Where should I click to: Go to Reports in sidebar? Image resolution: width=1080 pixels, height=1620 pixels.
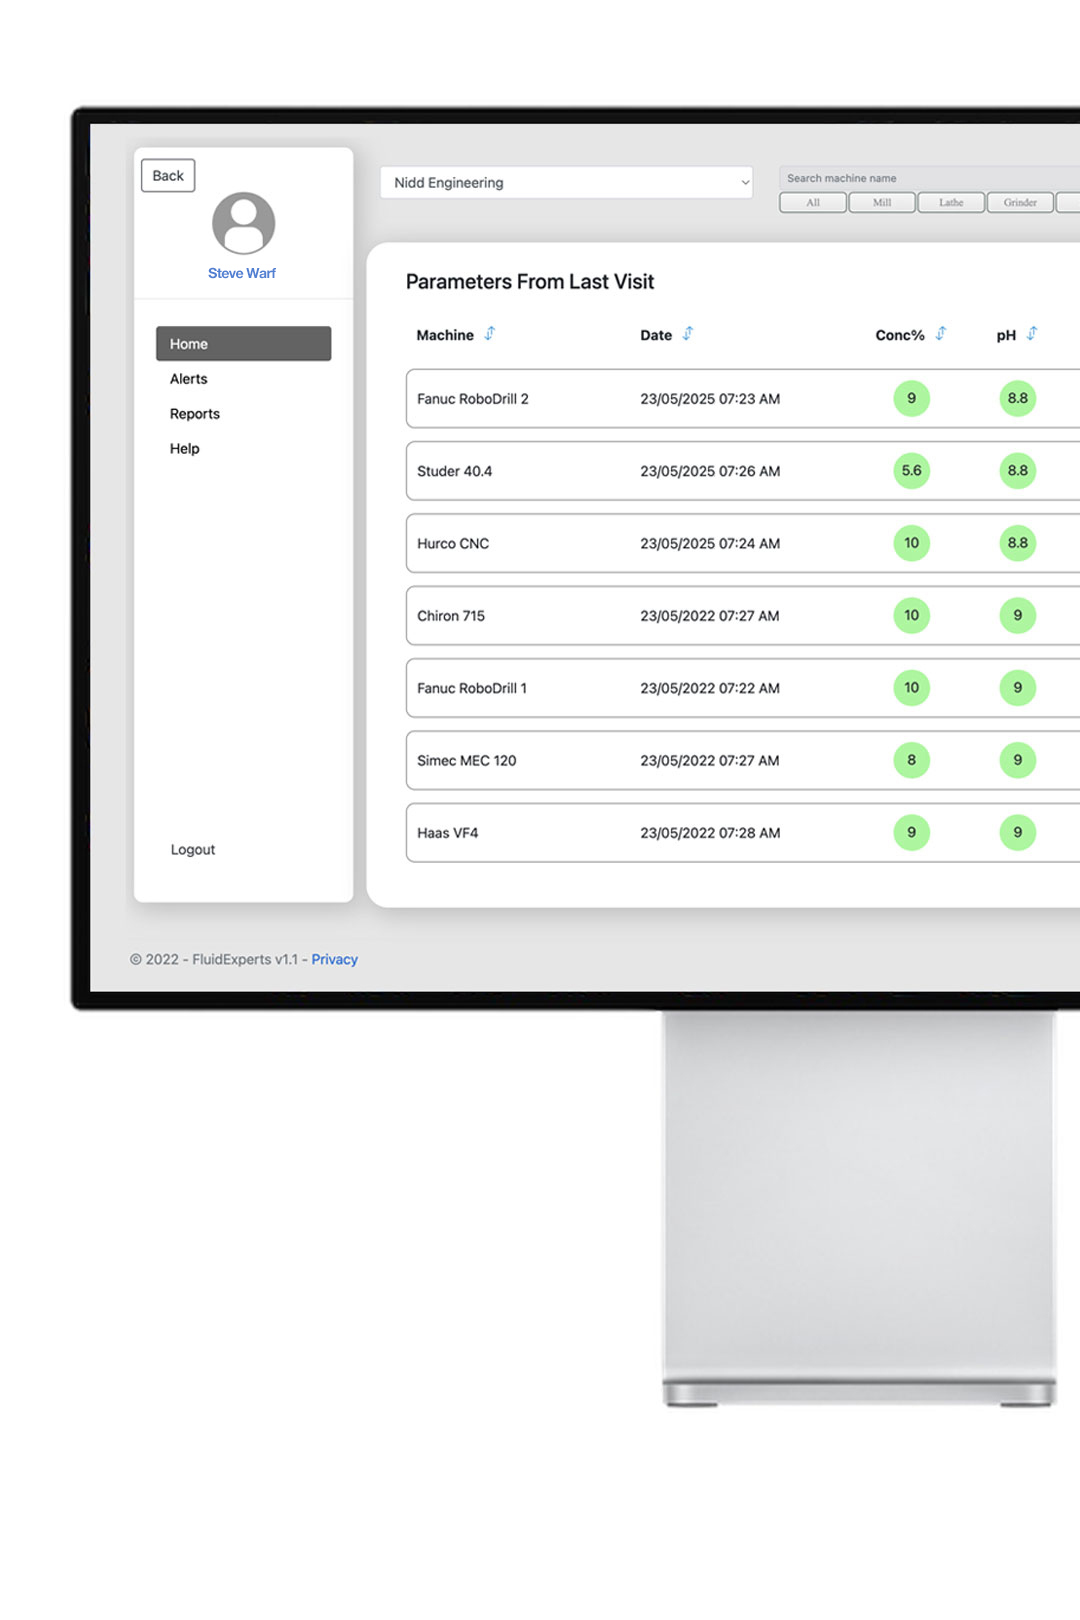[x=195, y=414]
